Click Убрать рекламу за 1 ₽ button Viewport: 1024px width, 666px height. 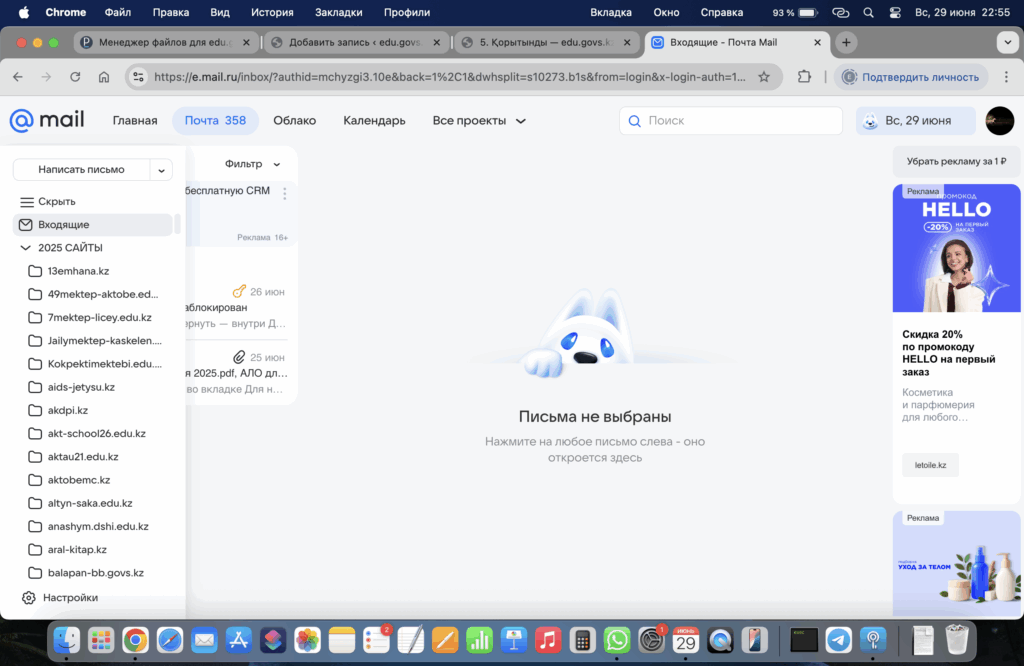[x=956, y=161]
